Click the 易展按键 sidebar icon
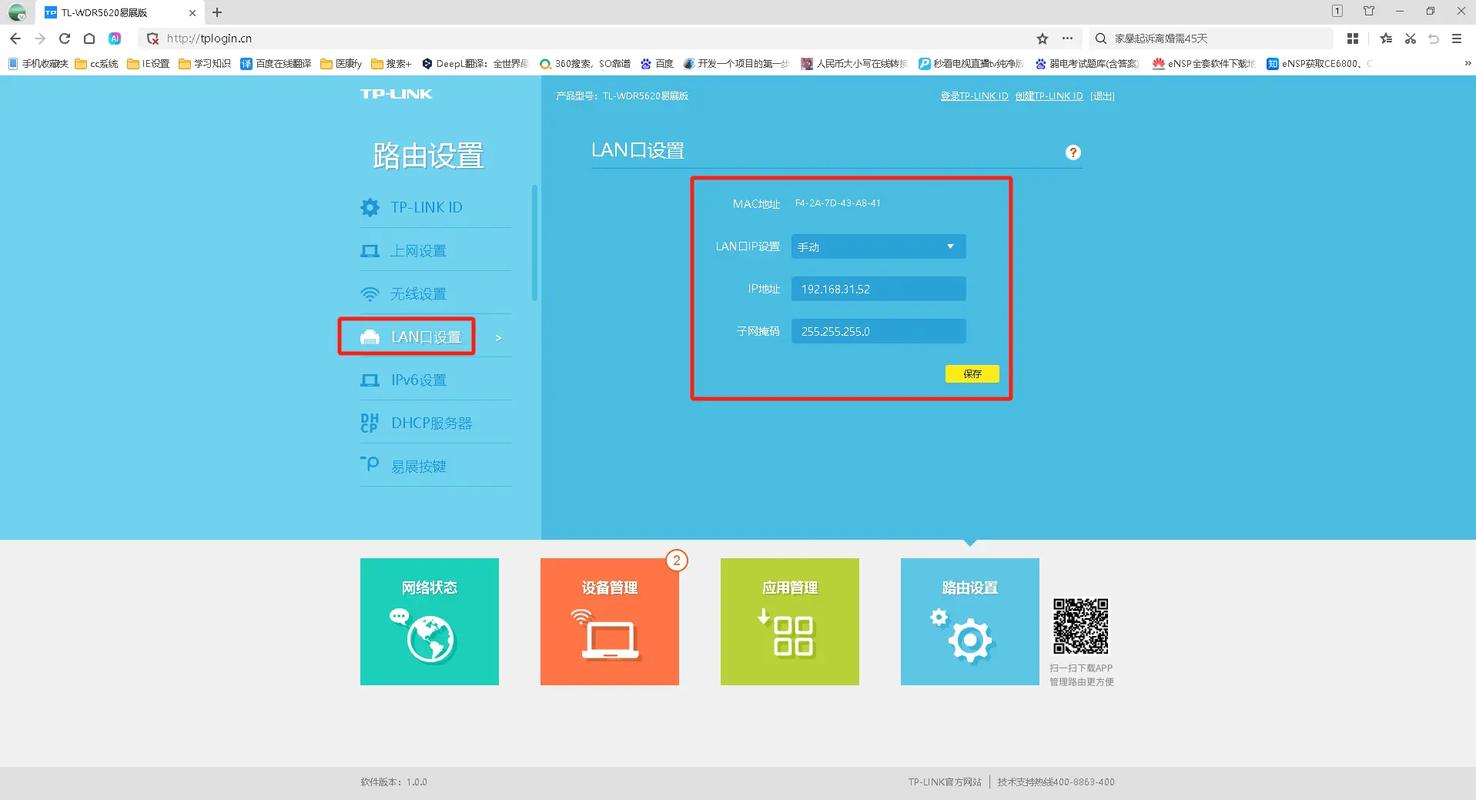This screenshot has height=800, width=1476. [x=369, y=465]
